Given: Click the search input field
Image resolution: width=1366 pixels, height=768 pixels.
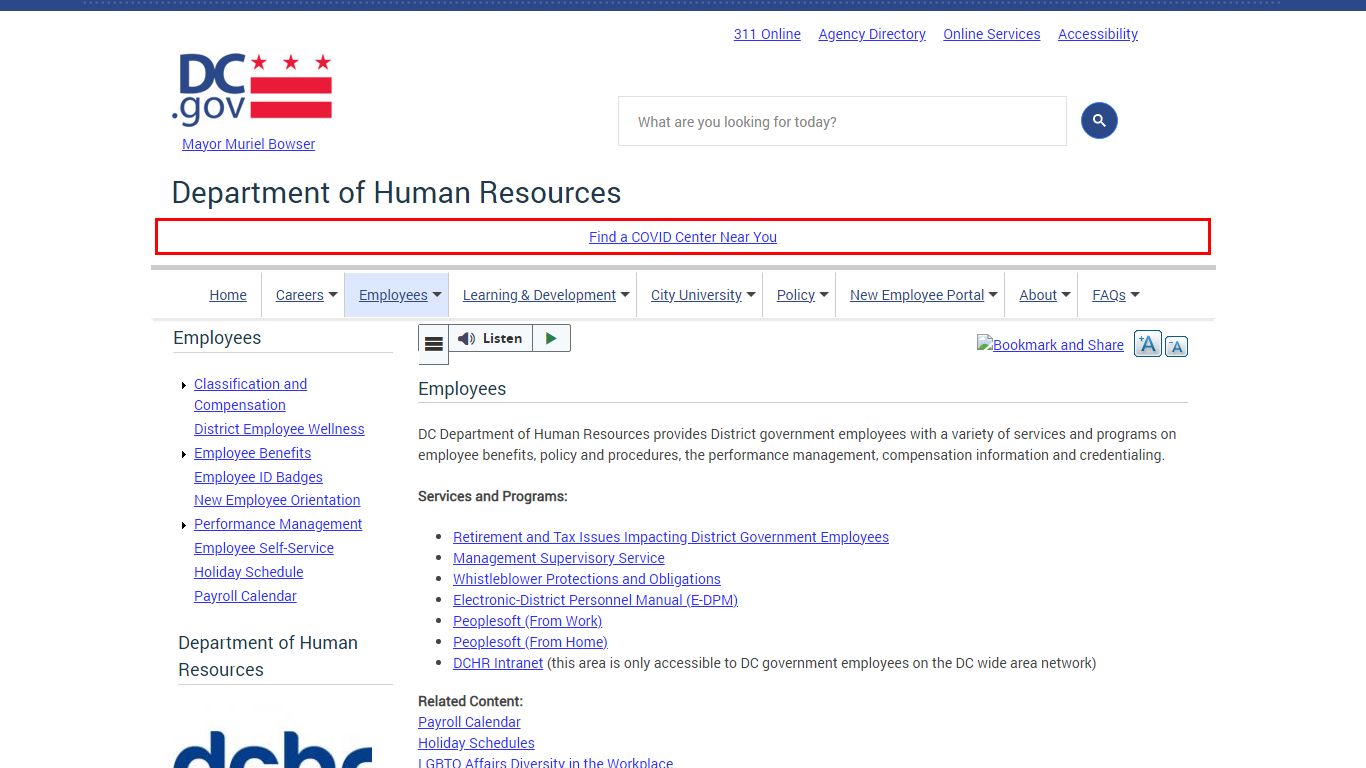Looking at the screenshot, I should 842,121.
